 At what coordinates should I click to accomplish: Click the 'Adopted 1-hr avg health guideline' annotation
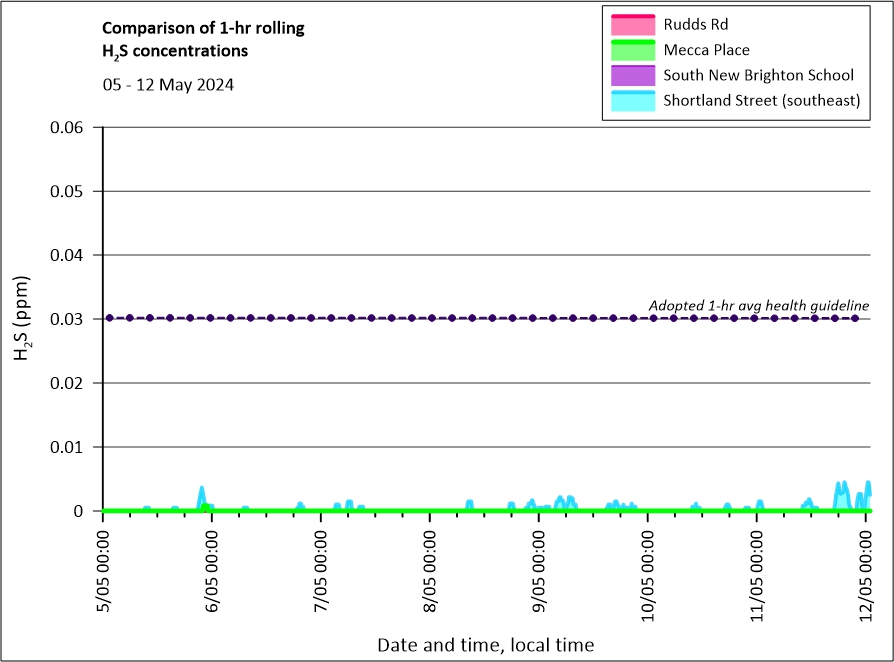(x=759, y=305)
